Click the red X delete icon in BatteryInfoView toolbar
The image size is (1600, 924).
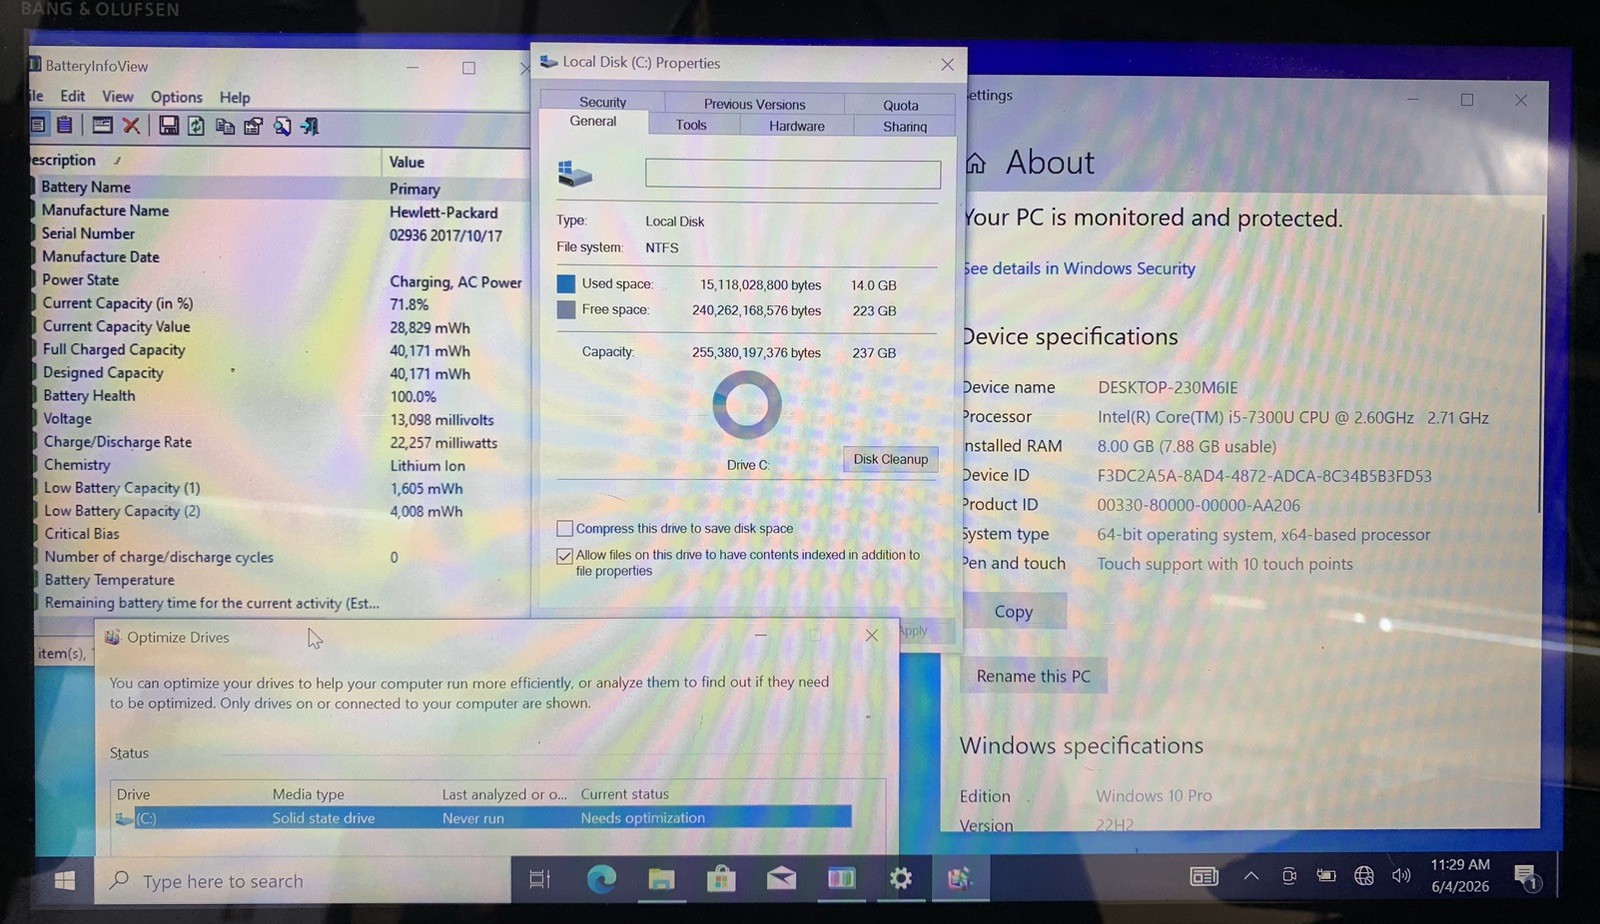pyautogui.click(x=131, y=125)
